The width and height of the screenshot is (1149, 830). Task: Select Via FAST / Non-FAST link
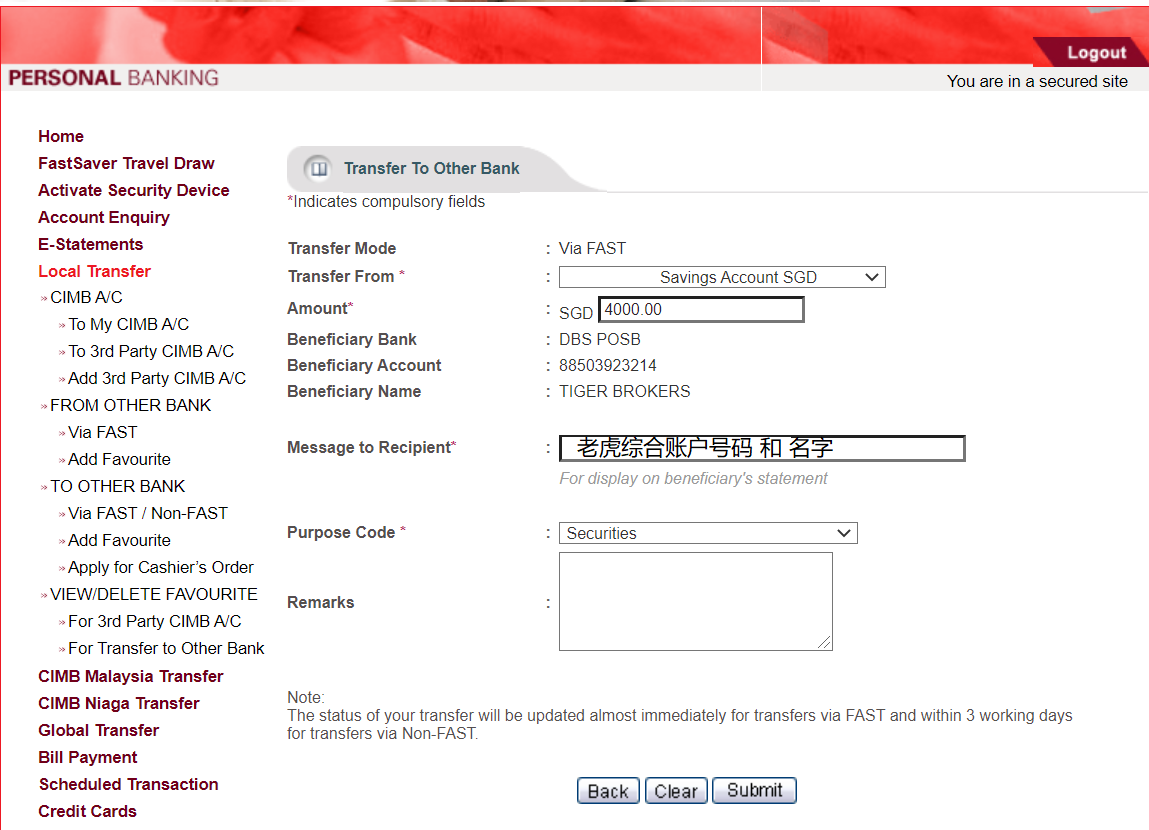point(148,514)
